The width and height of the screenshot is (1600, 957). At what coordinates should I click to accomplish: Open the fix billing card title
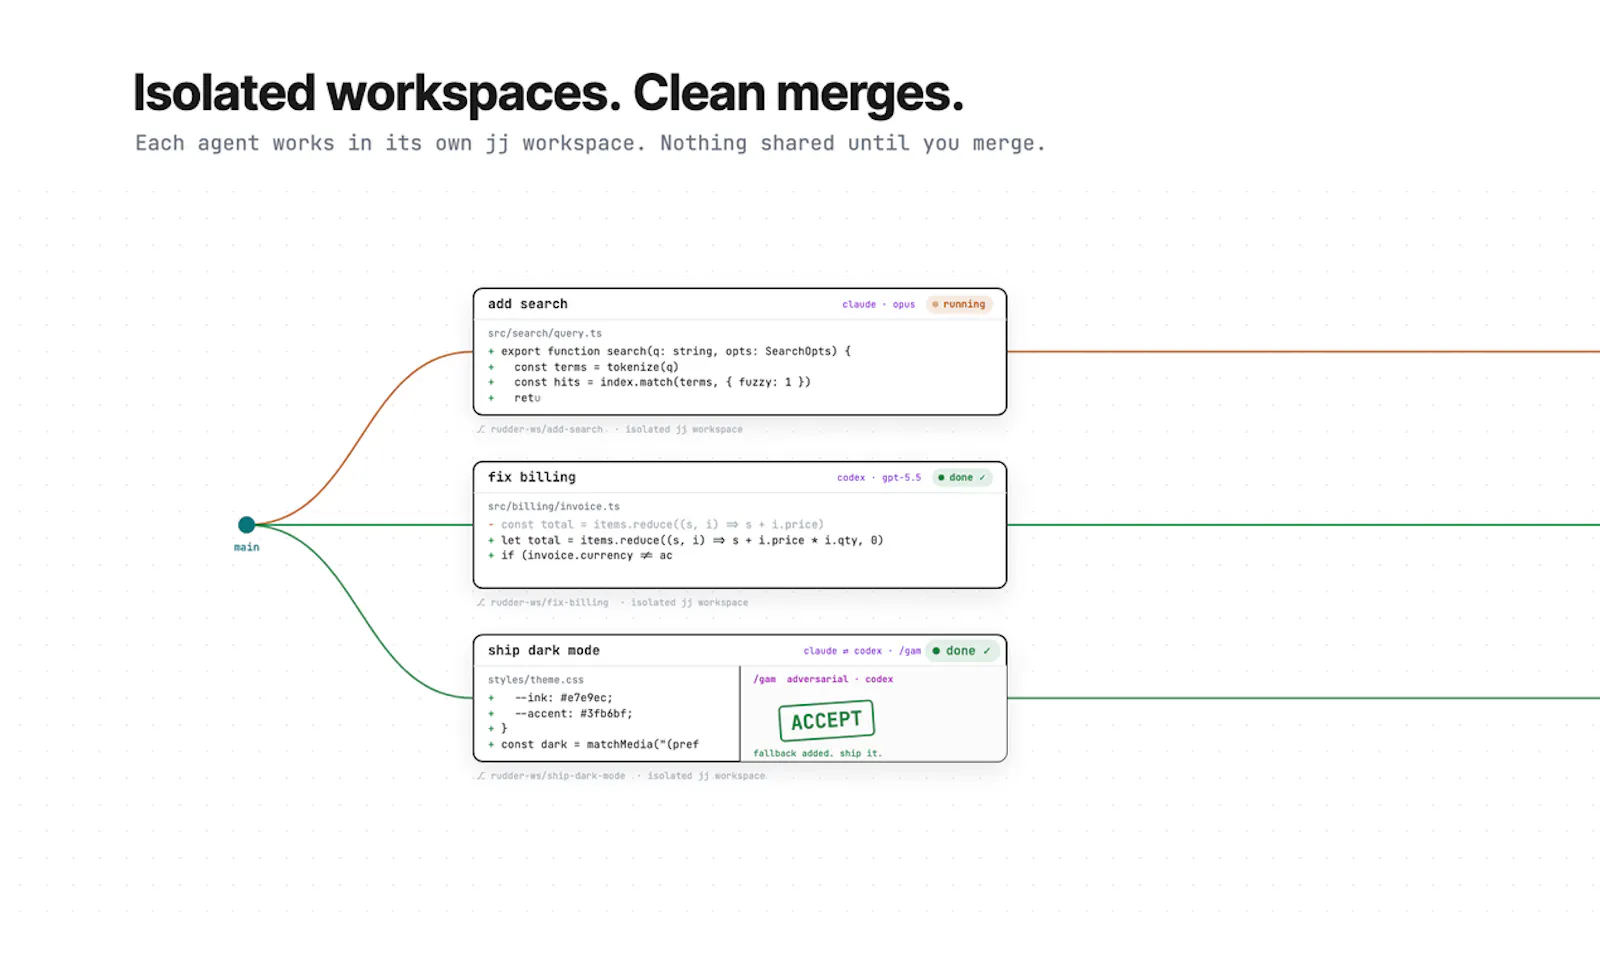531,477
